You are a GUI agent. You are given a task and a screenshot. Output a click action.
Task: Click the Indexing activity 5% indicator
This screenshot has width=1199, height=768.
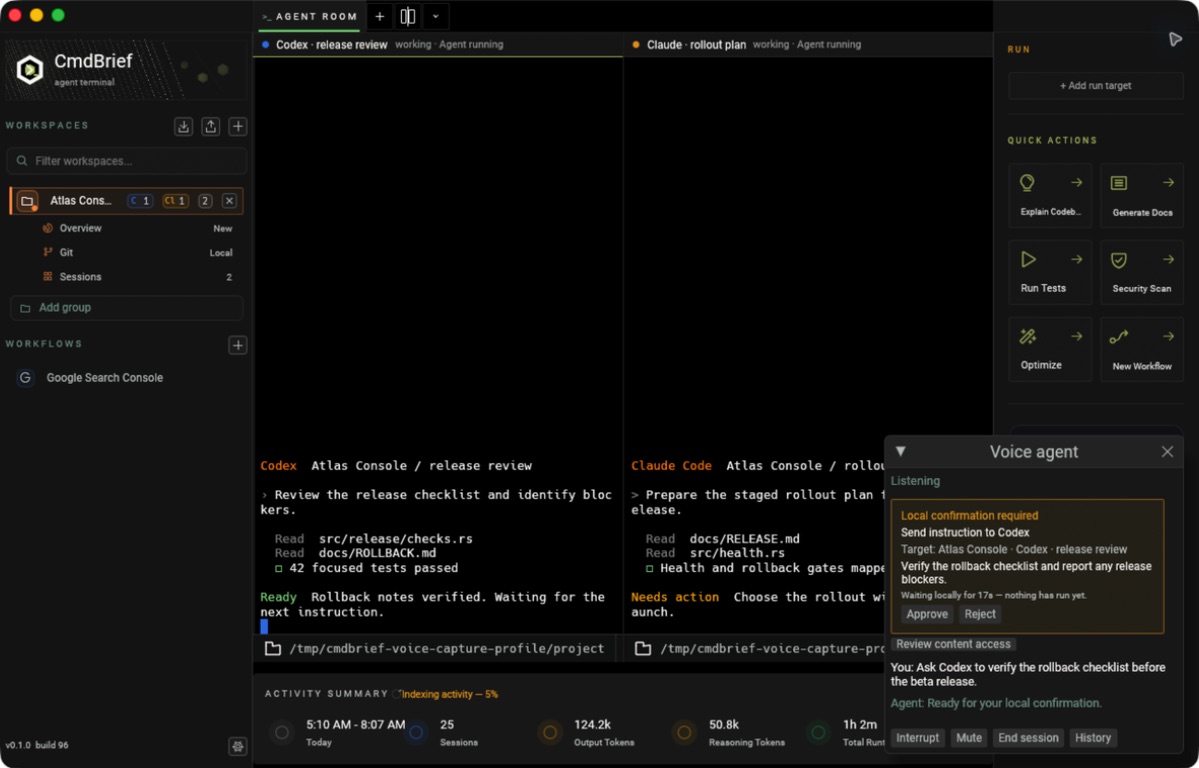pos(444,695)
